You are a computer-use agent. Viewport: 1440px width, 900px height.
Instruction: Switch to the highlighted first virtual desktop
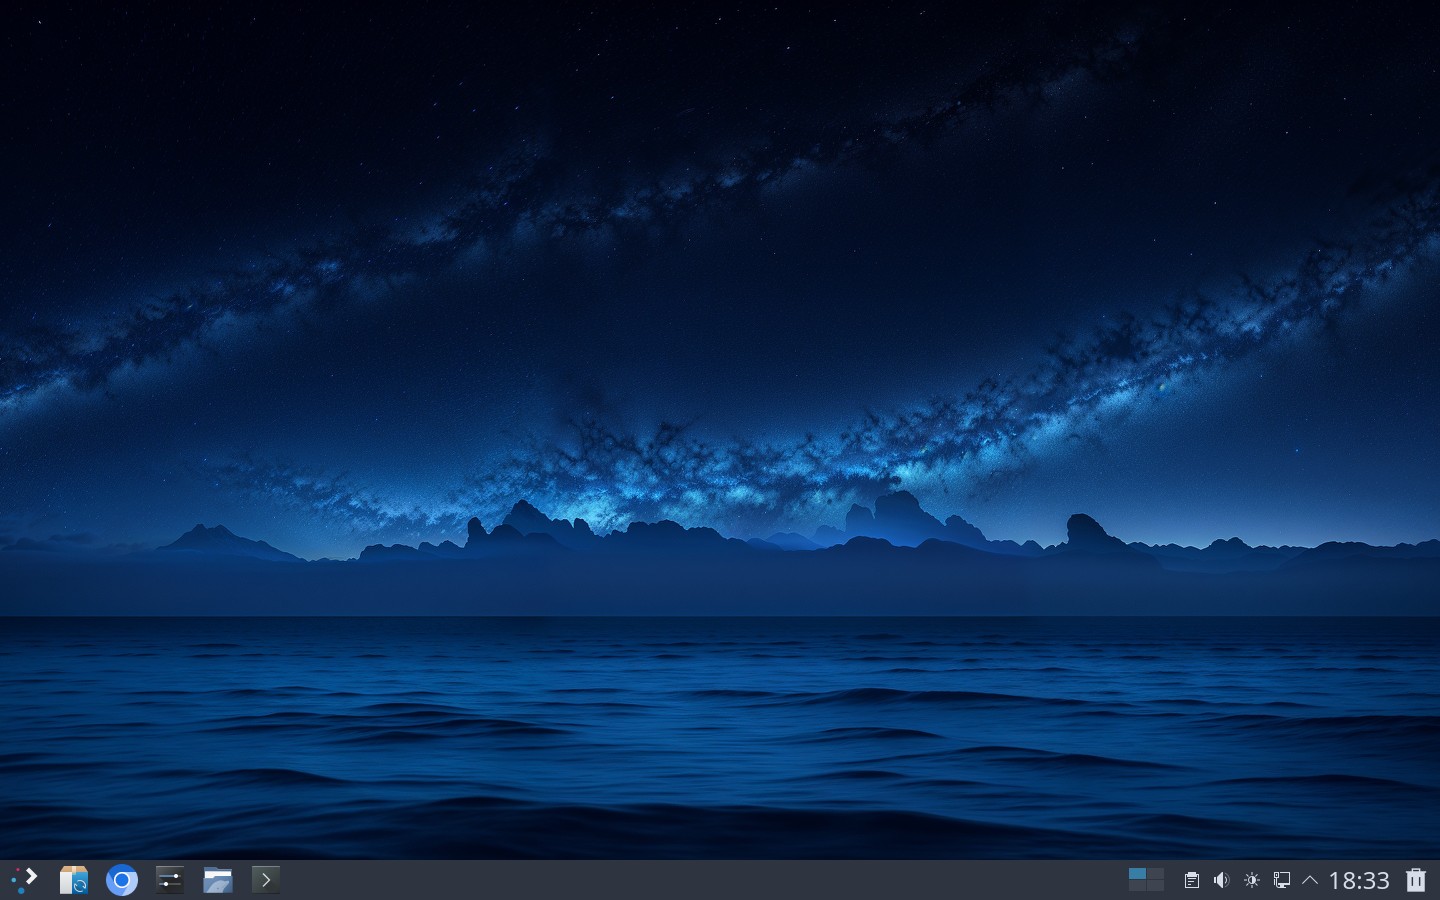[1137, 874]
